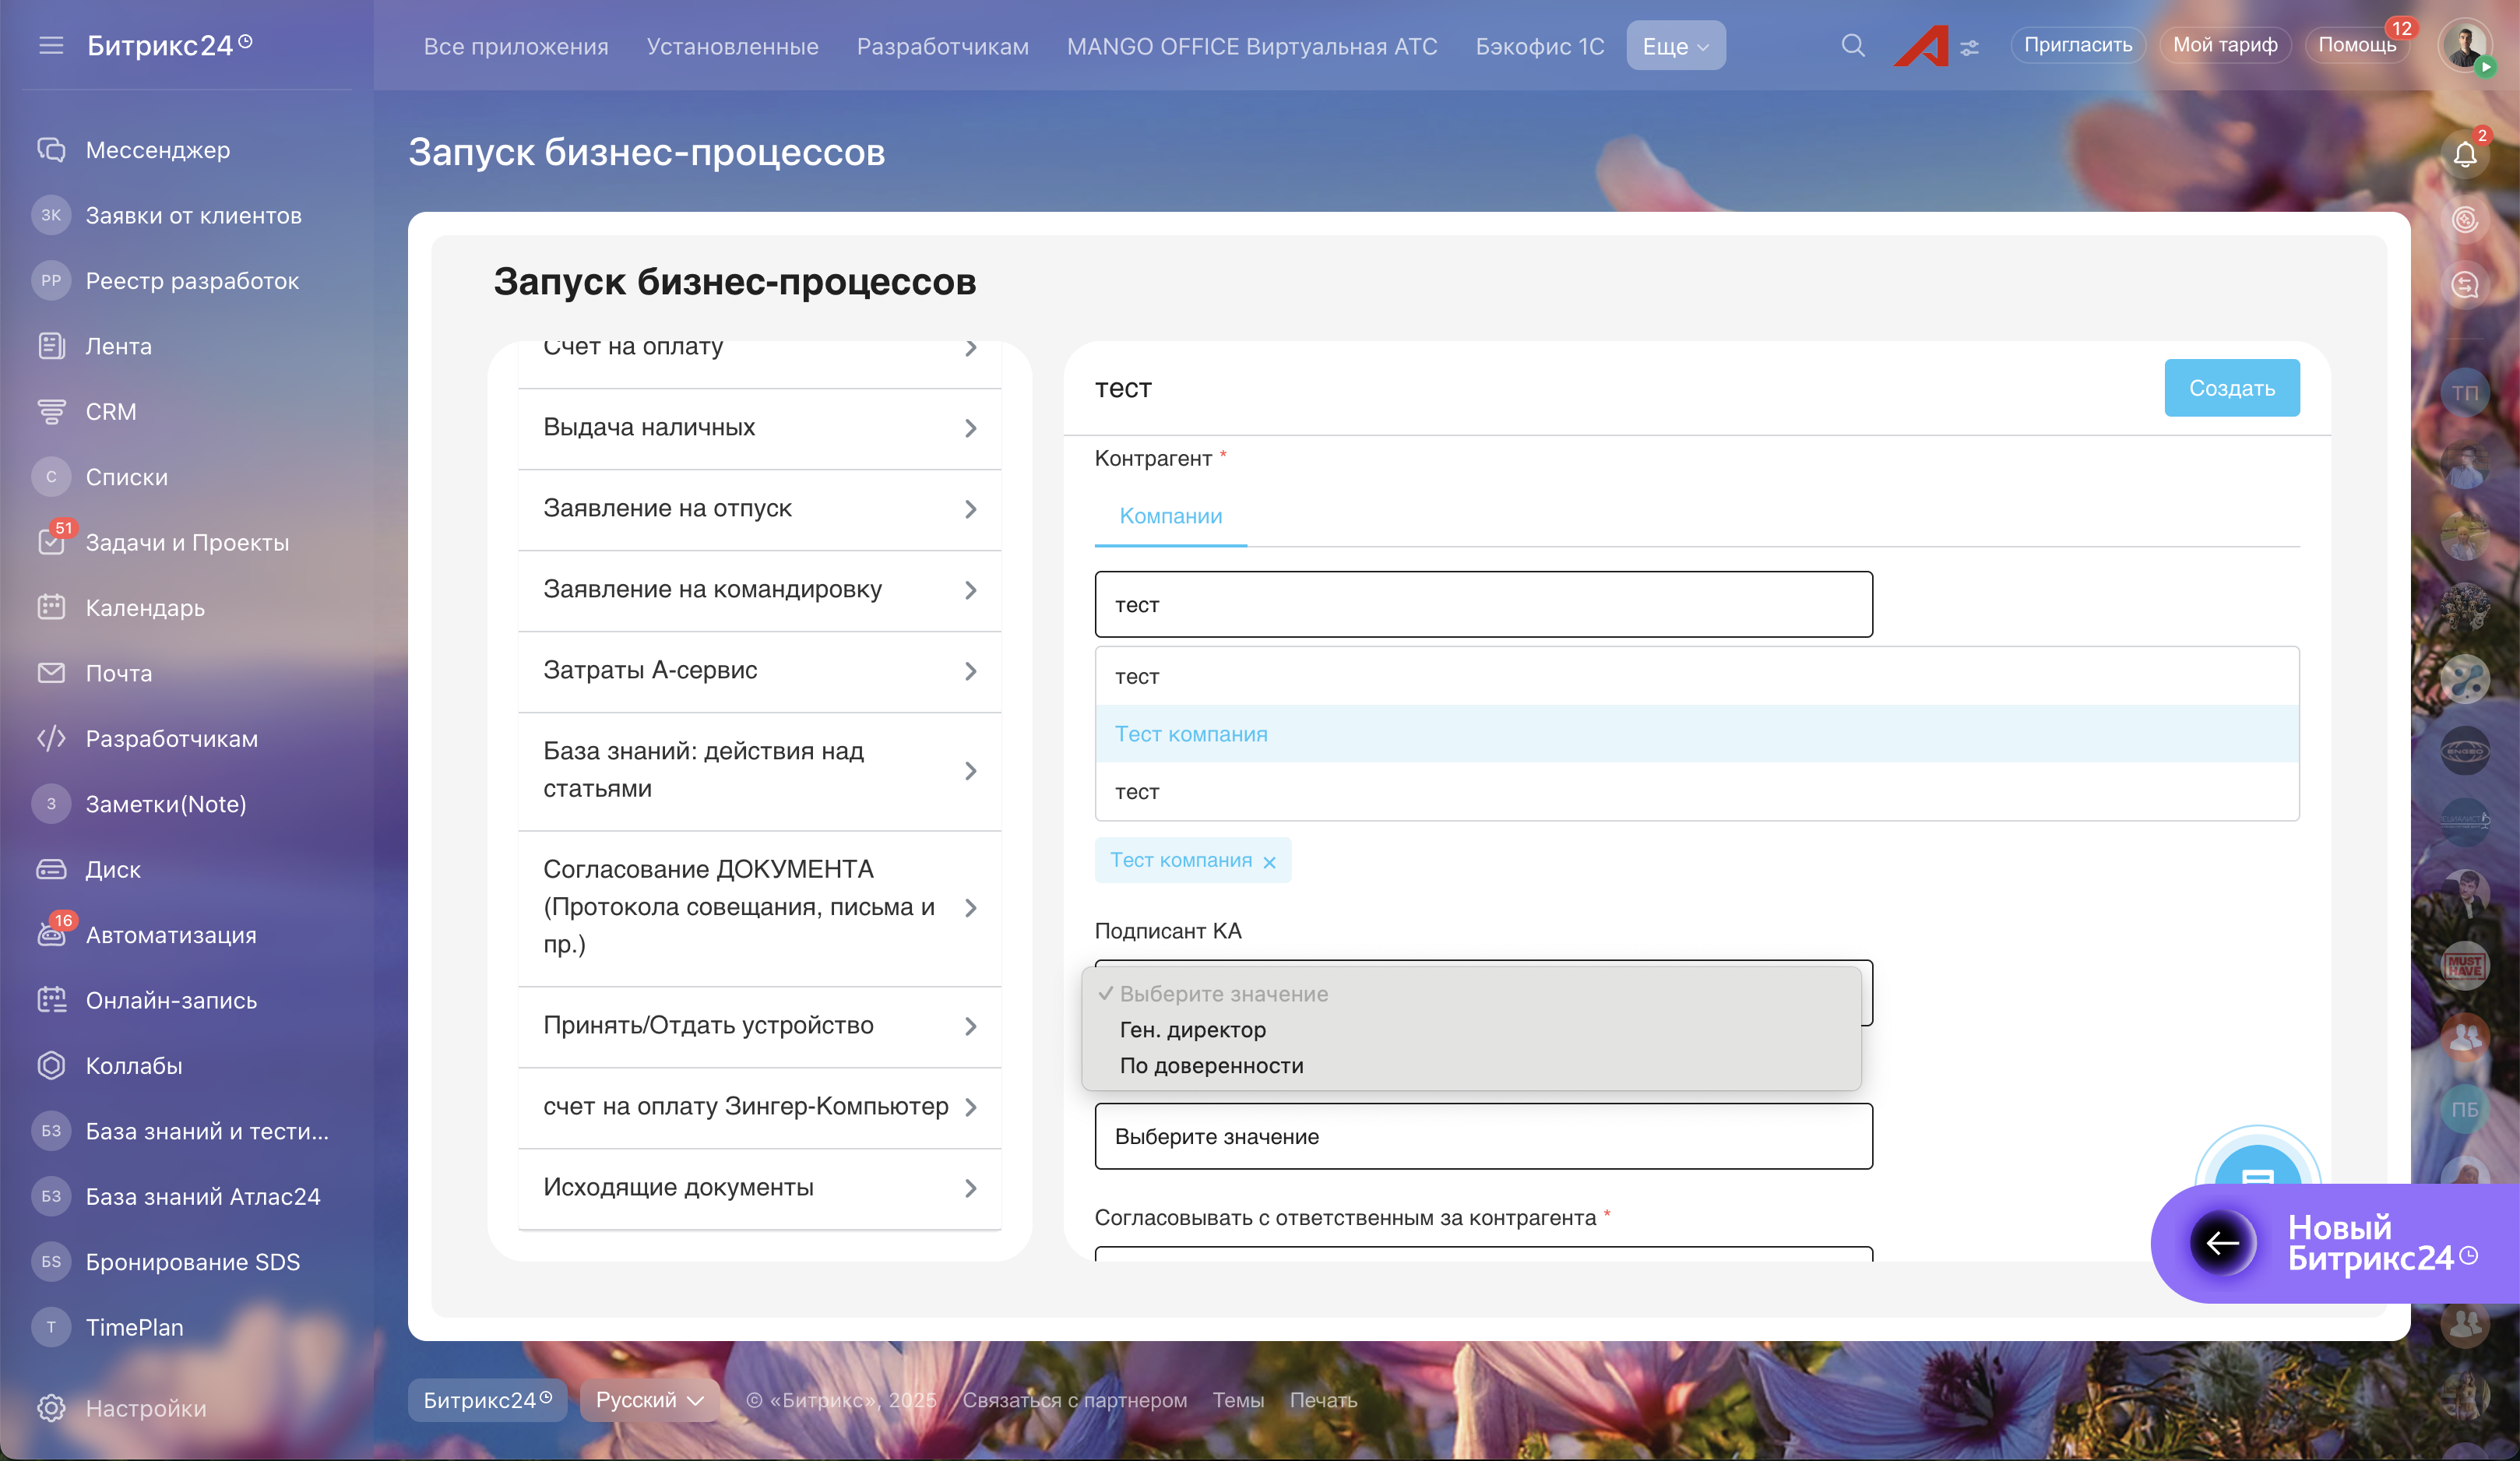The width and height of the screenshot is (2520, 1461).
Task: Open the CRM sidebar icon
Action: 51,412
